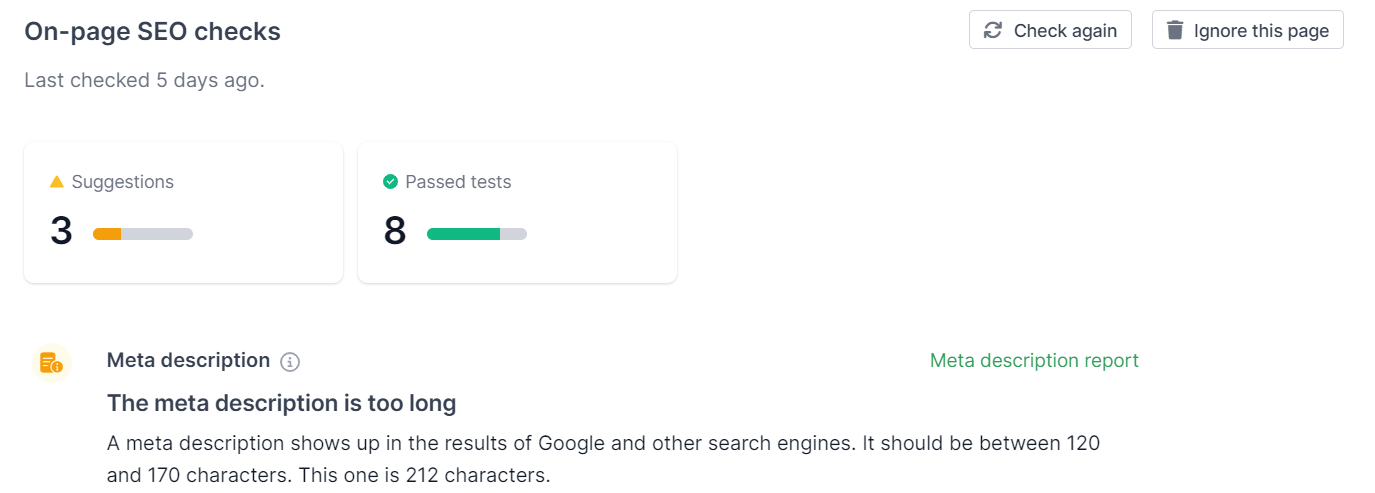Click the refresh icon in Check again

point(993,30)
